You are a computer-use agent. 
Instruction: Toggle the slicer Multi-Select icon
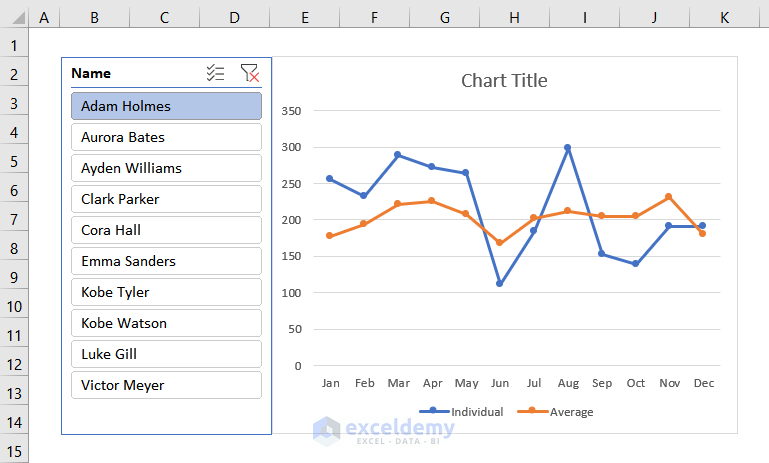(215, 73)
